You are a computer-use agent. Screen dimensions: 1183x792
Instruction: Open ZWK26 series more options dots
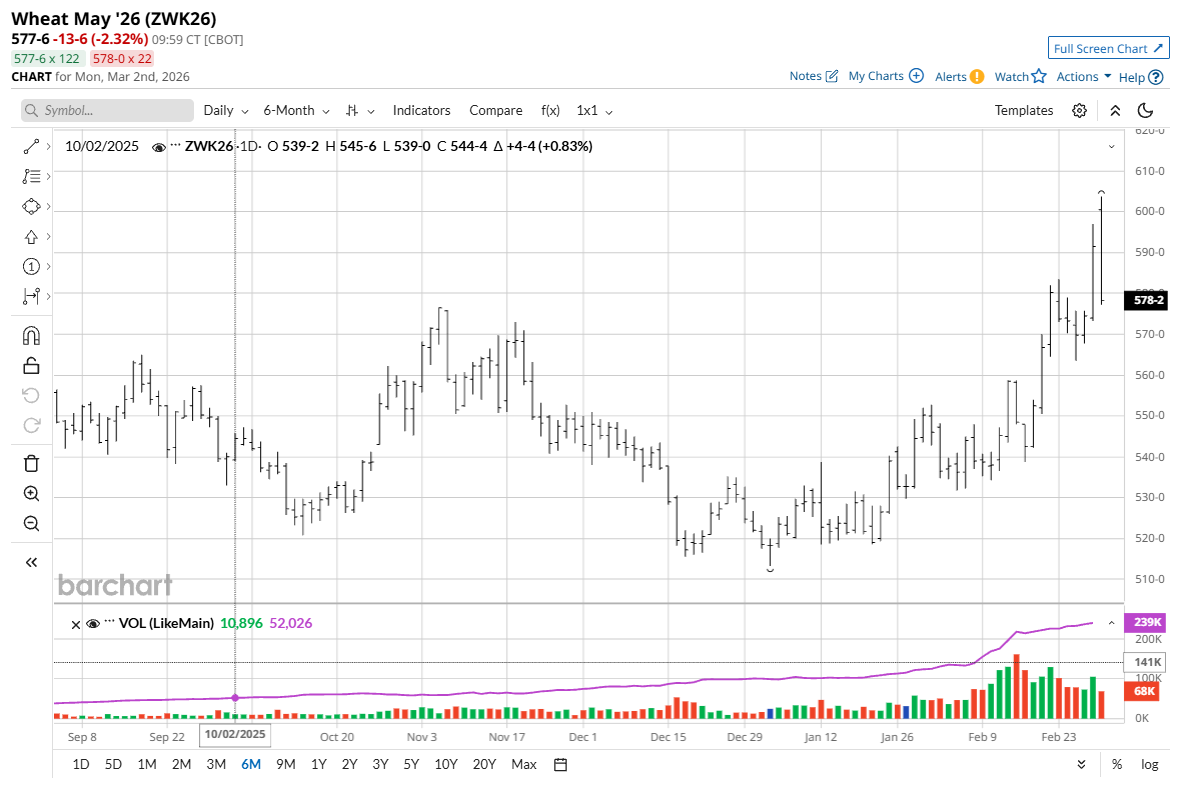click(x=176, y=143)
